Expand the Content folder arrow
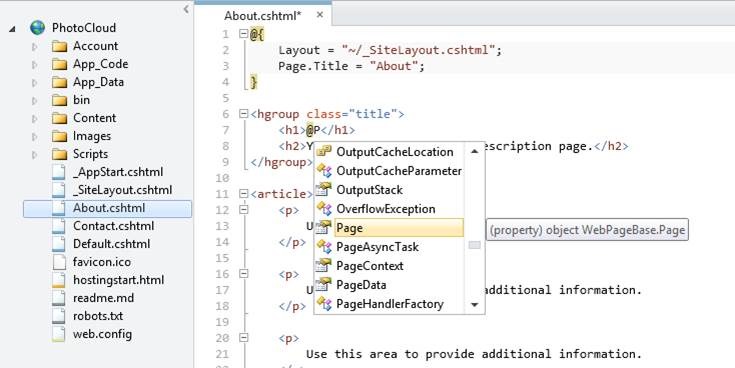 tap(34, 118)
